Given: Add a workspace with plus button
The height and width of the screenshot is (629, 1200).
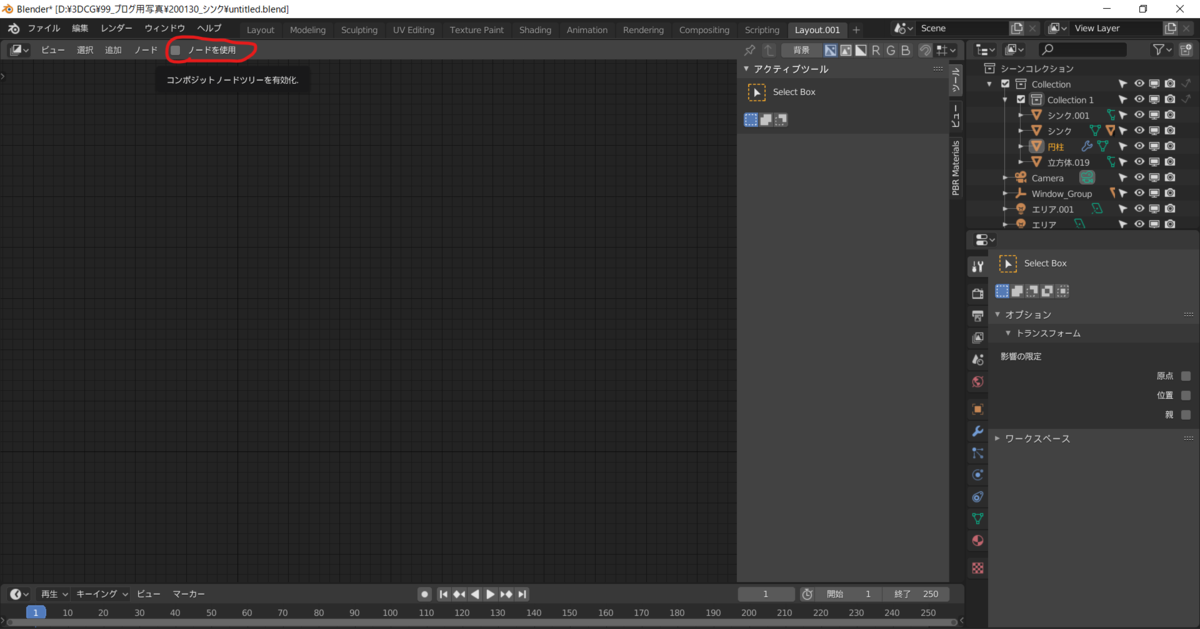Looking at the screenshot, I should click(856, 30).
